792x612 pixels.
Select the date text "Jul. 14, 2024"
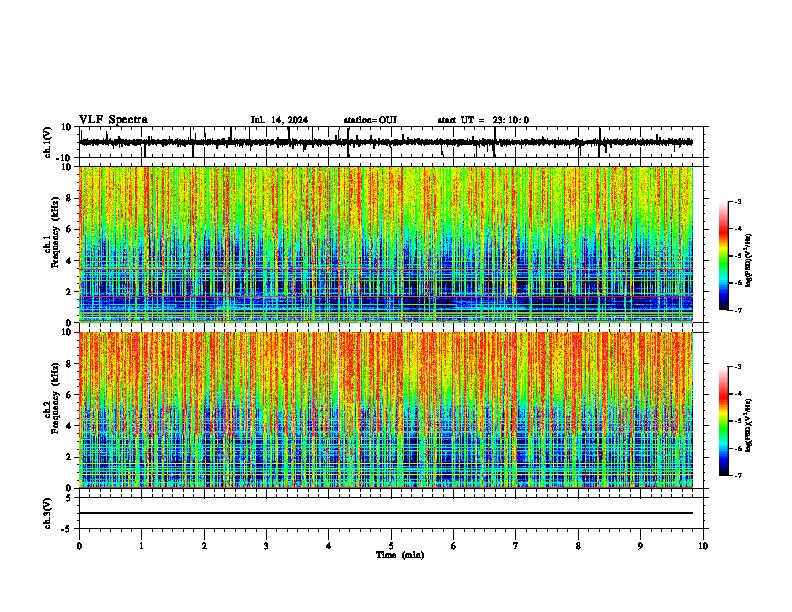(x=279, y=120)
